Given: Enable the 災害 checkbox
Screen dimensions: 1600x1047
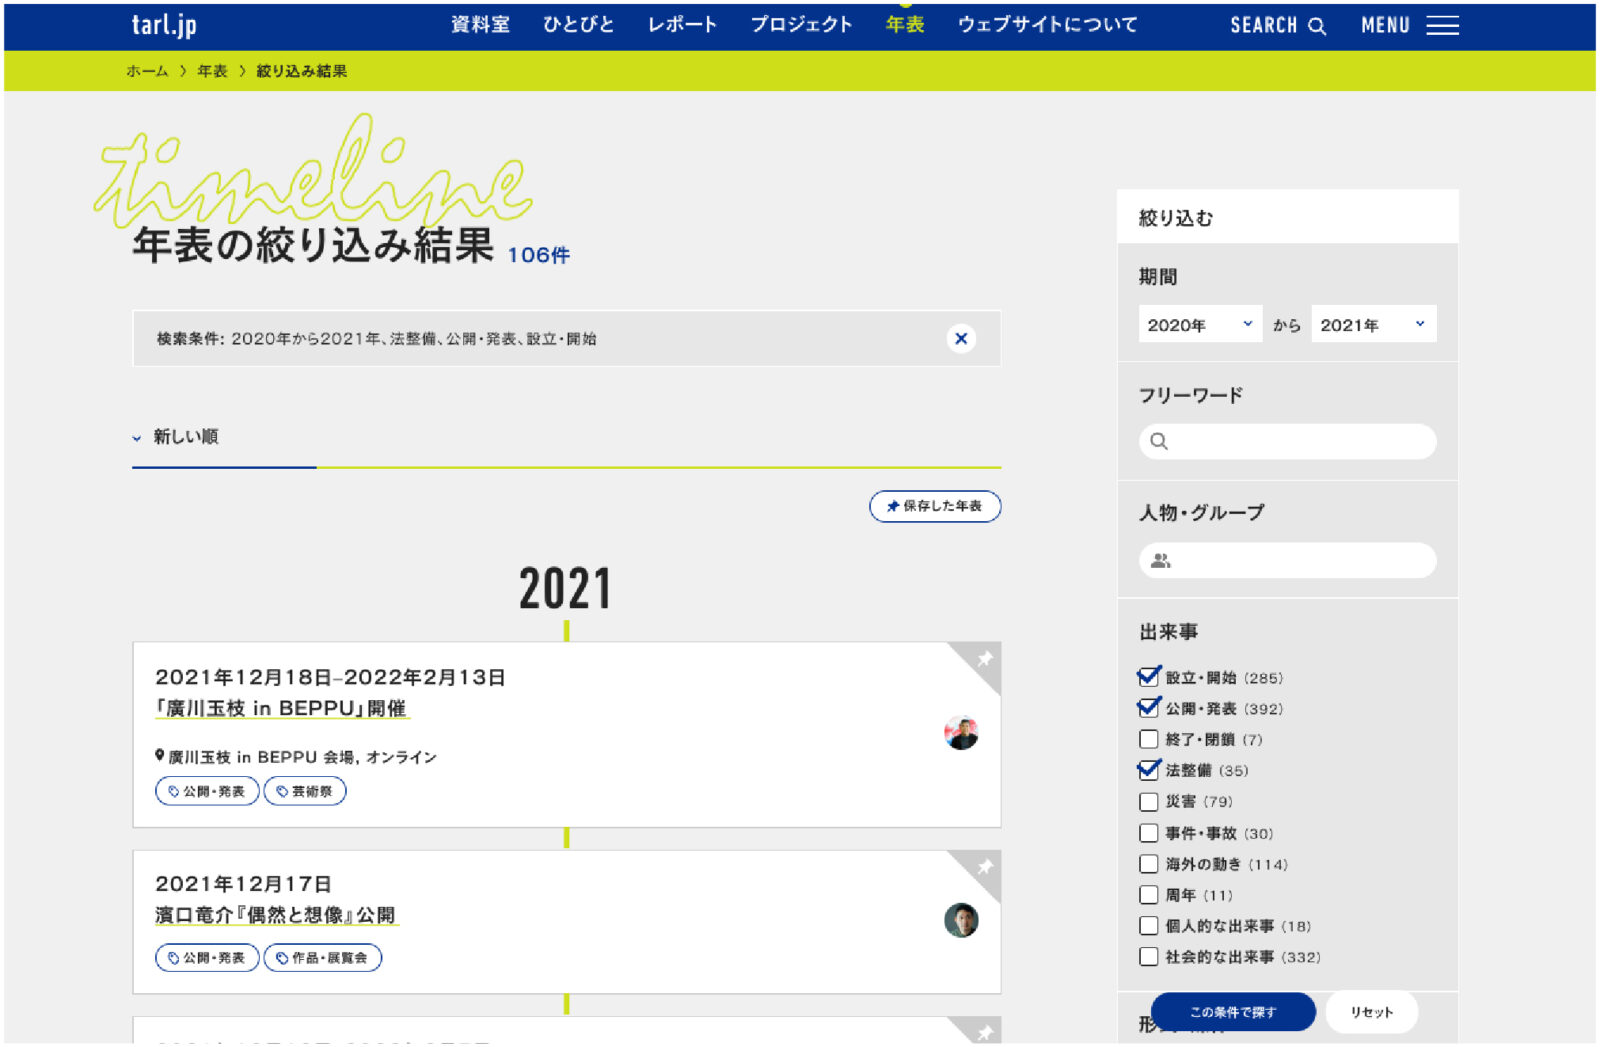Looking at the screenshot, I should click(x=1149, y=802).
